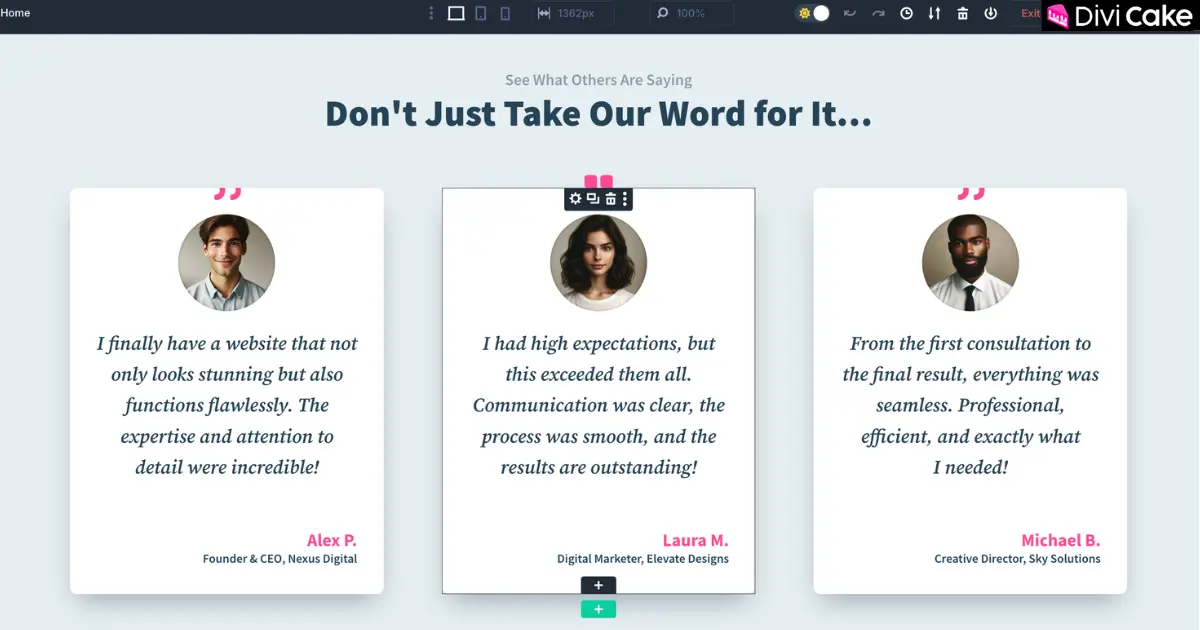This screenshot has height=630, width=1200.
Task: Click "Digital Marketer, Elevate Designs" text
Action: (643, 559)
